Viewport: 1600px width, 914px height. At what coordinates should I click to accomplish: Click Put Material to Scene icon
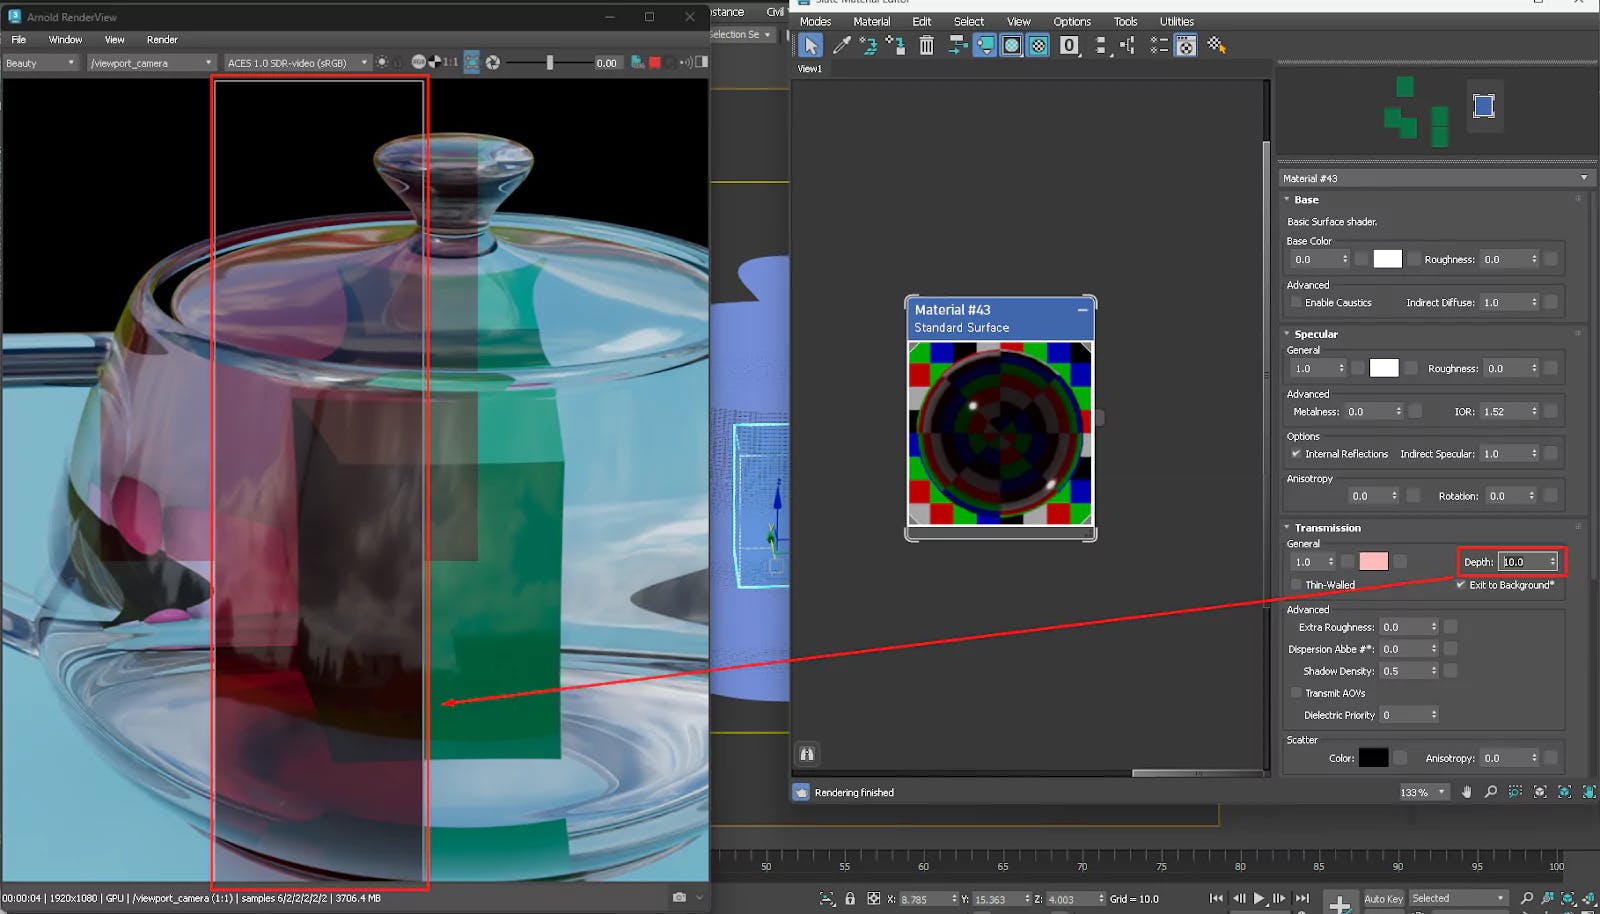[868, 45]
